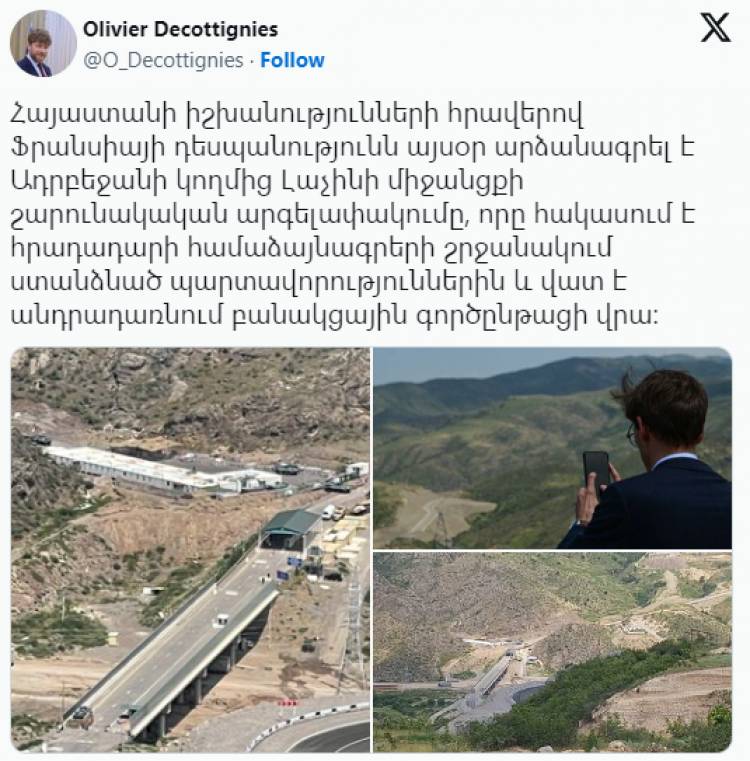
Task: Open Olivier Decottignies' profile avatar
Action: [43, 43]
